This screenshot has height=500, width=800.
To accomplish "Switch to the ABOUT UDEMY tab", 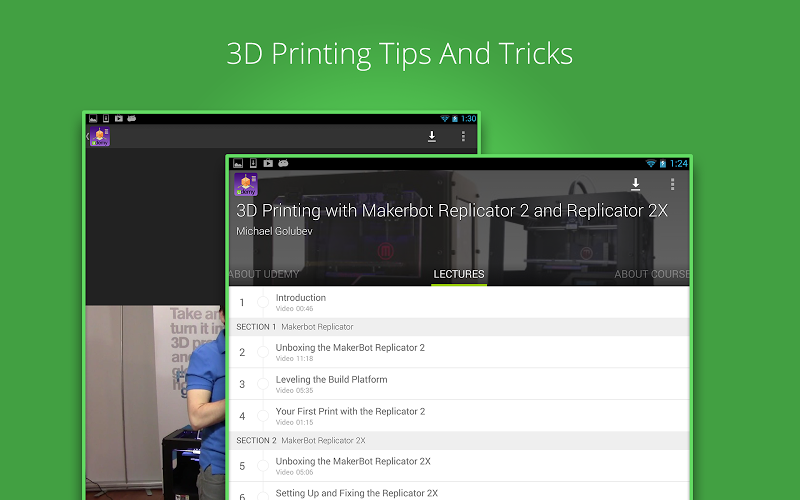I will pyautogui.click(x=264, y=274).
